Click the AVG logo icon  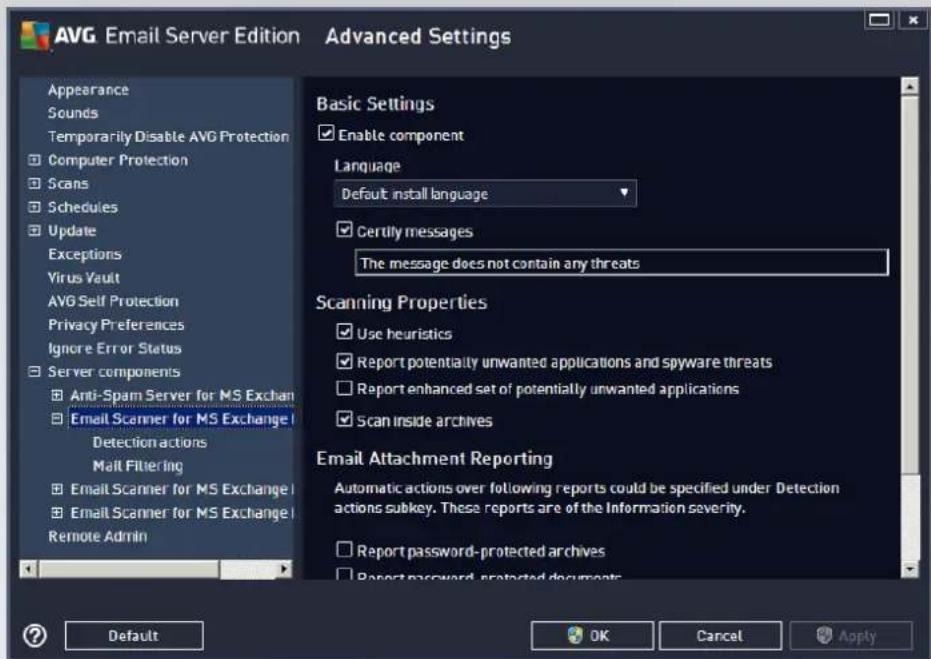(x=35, y=36)
